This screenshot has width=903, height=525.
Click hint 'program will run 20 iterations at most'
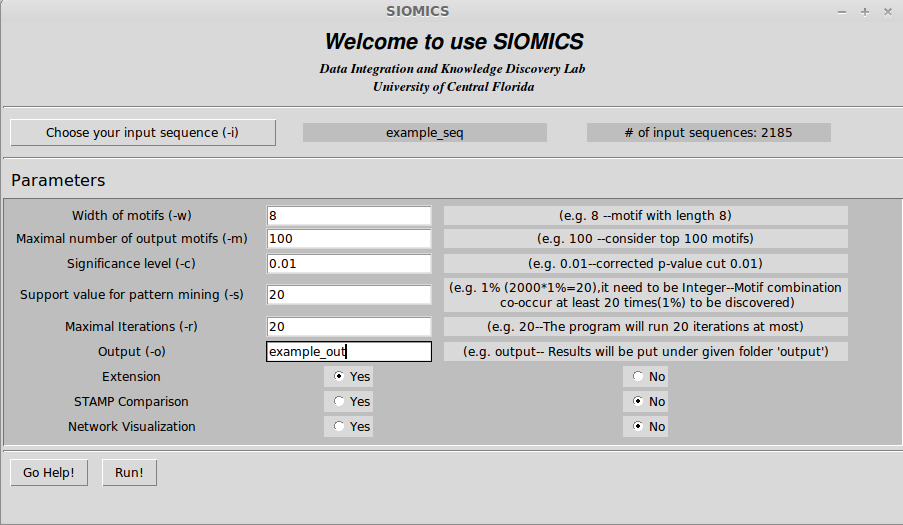(x=646, y=327)
